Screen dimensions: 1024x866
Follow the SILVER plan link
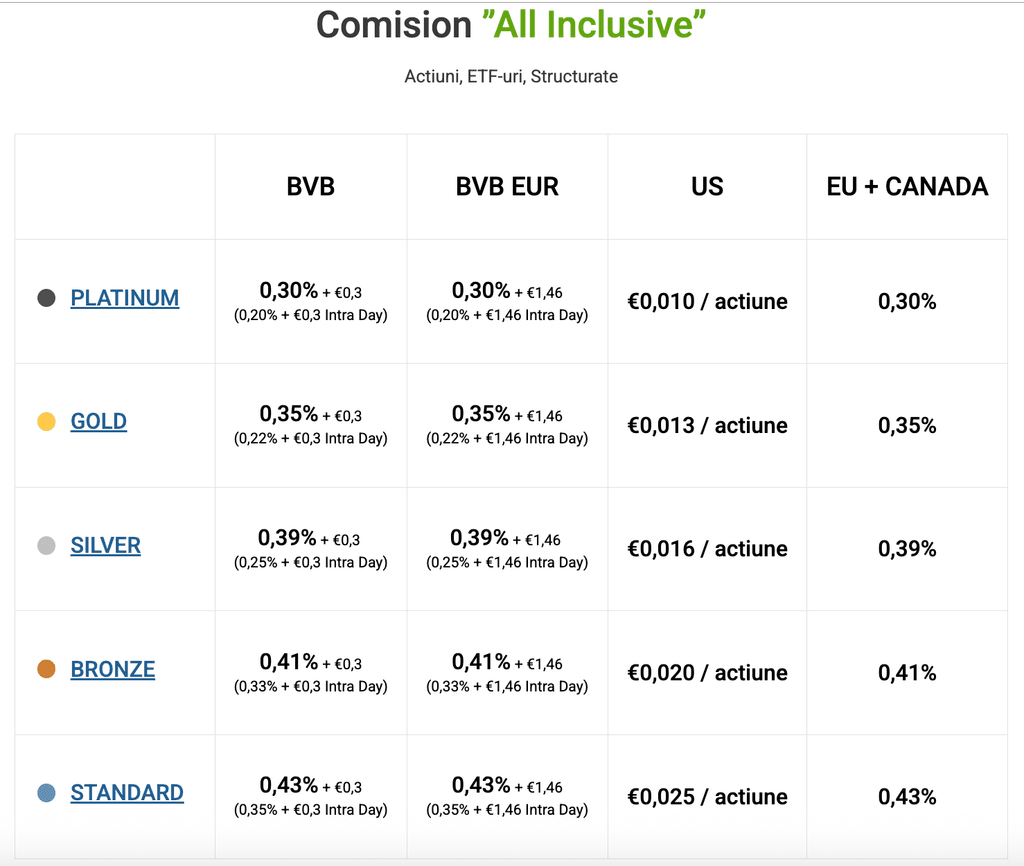pos(106,545)
